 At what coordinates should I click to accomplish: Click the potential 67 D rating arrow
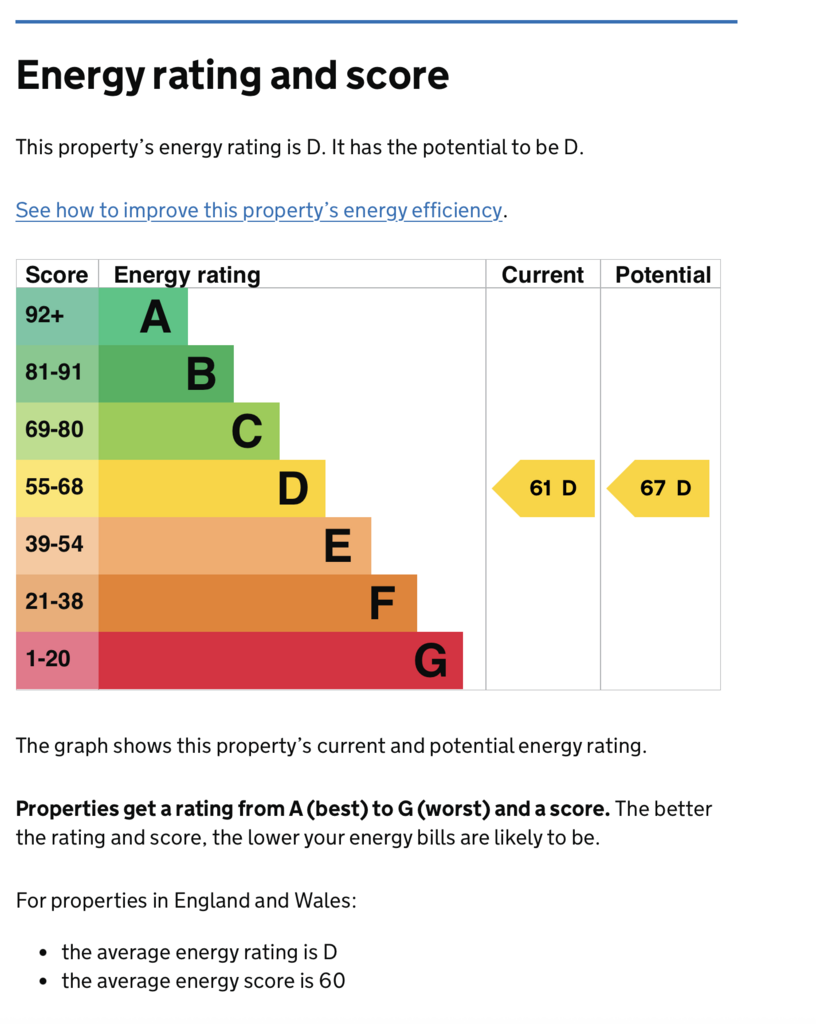click(660, 488)
